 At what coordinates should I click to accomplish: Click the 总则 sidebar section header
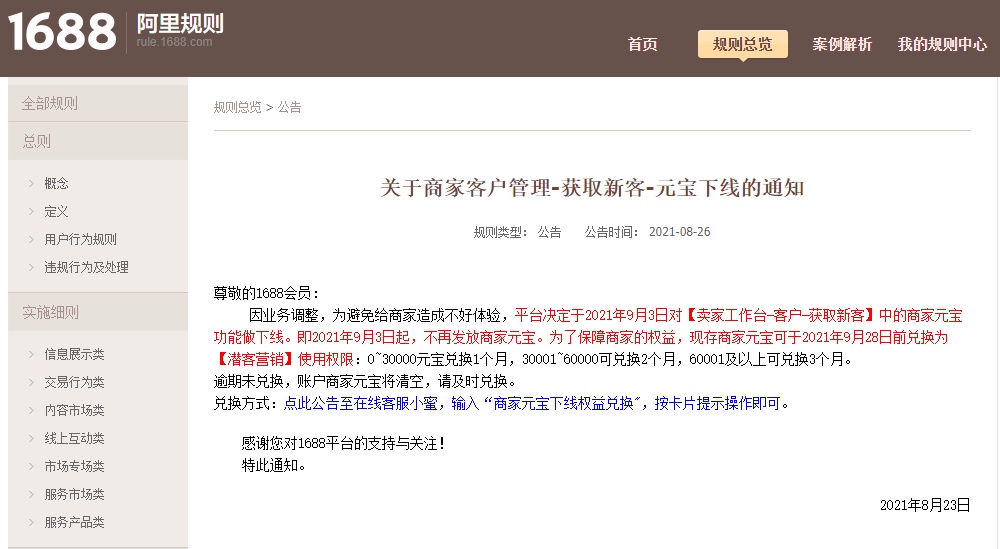tap(37, 141)
